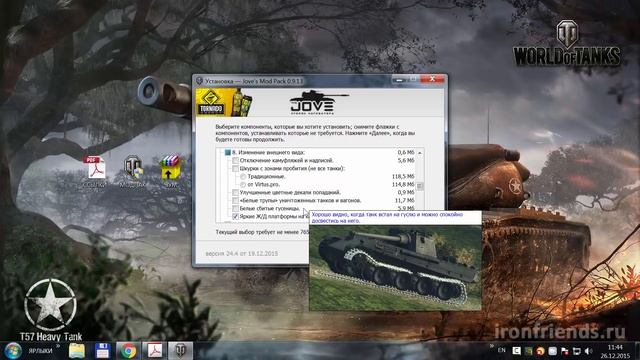Click the light blue square tray icon

552,351
